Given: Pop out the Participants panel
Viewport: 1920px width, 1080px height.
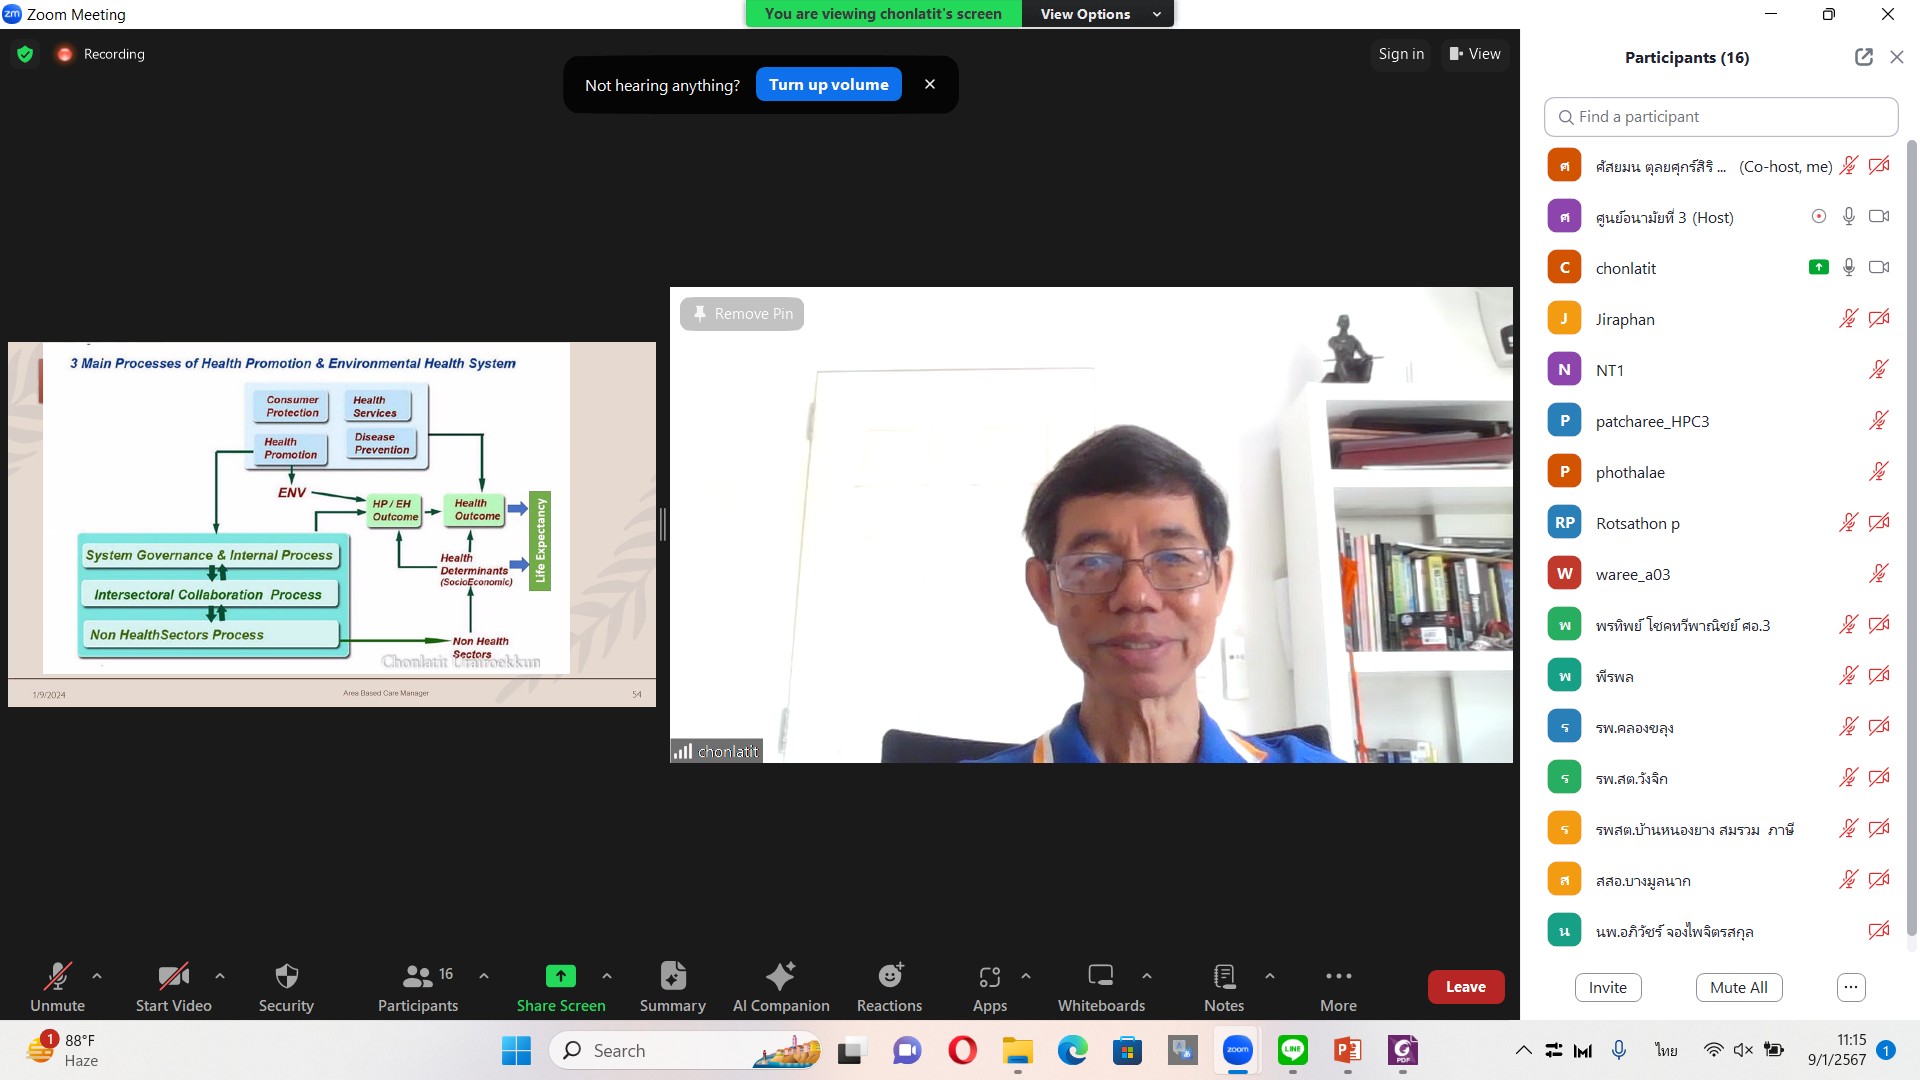Looking at the screenshot, I should (1863, 58).
